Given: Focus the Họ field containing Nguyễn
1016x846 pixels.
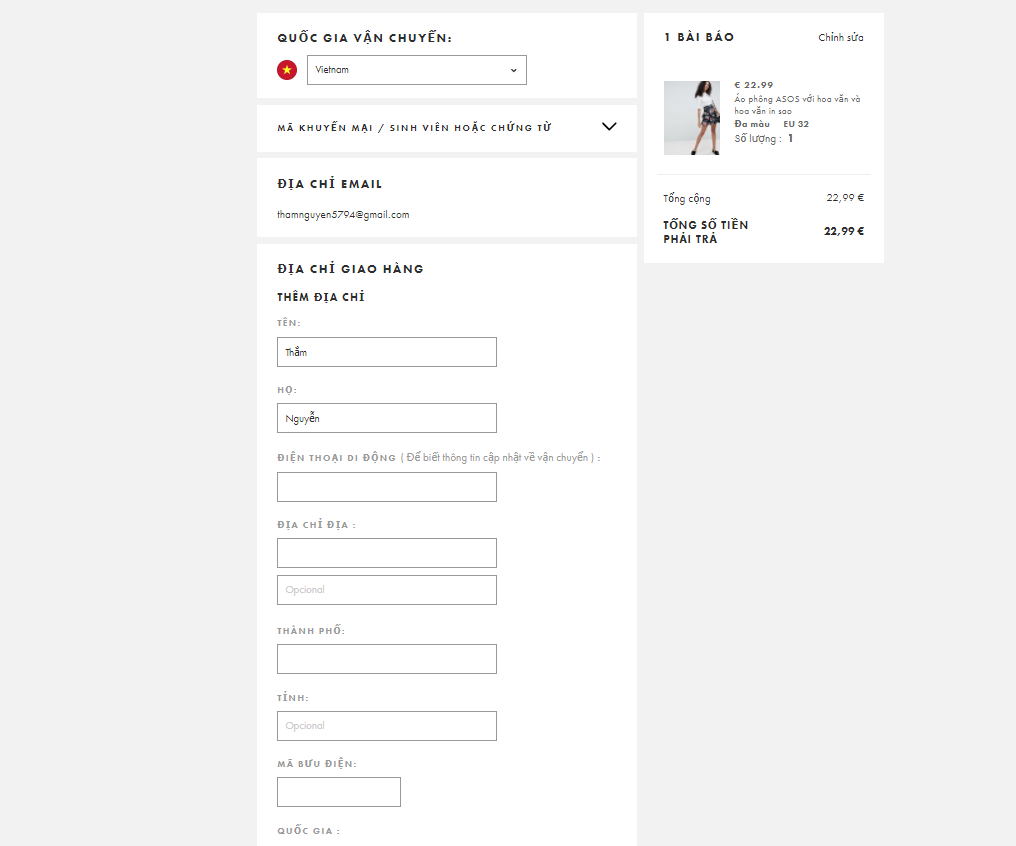Looking at the screenshot, I should coord(386,418).
